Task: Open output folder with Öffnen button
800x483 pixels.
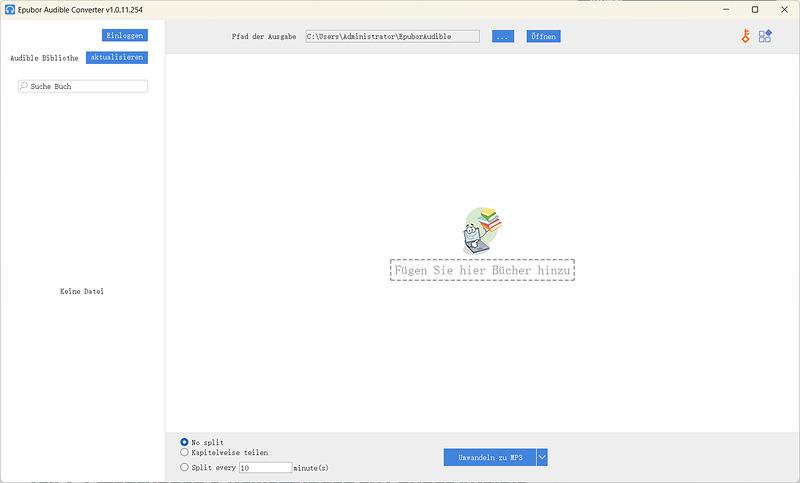Action: point(543,36)
